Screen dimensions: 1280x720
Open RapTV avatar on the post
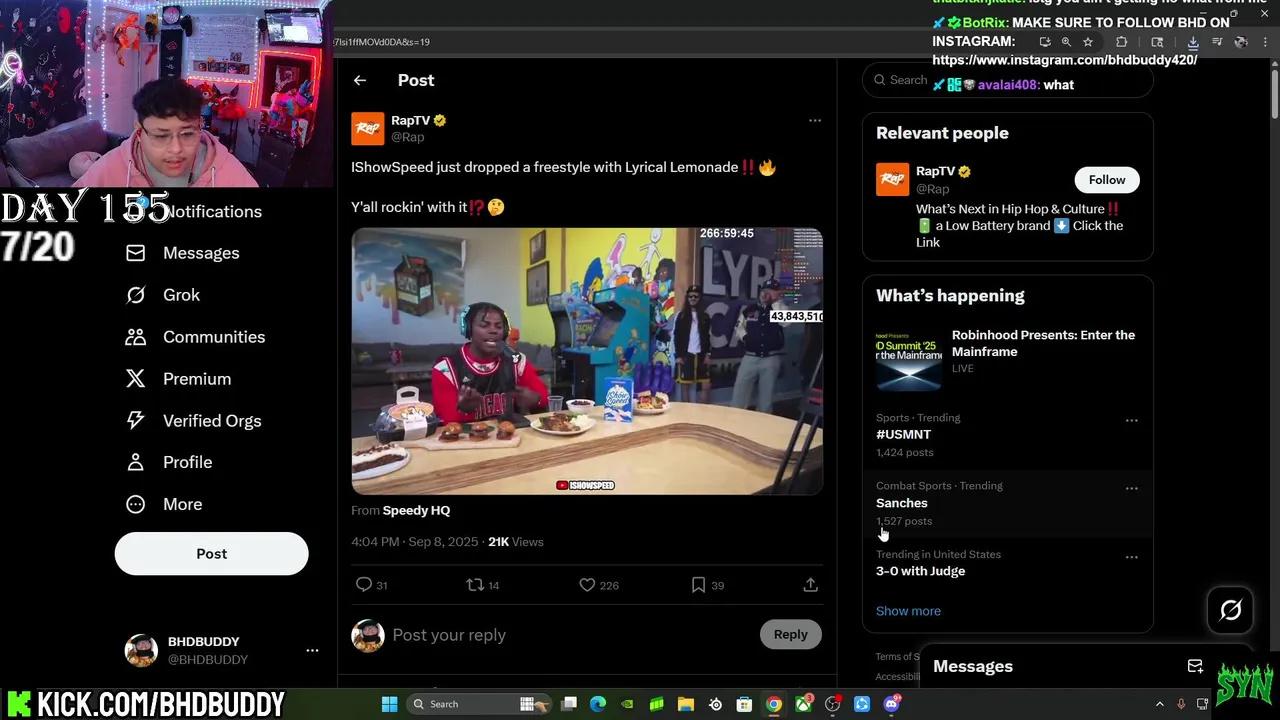(367, 129)
